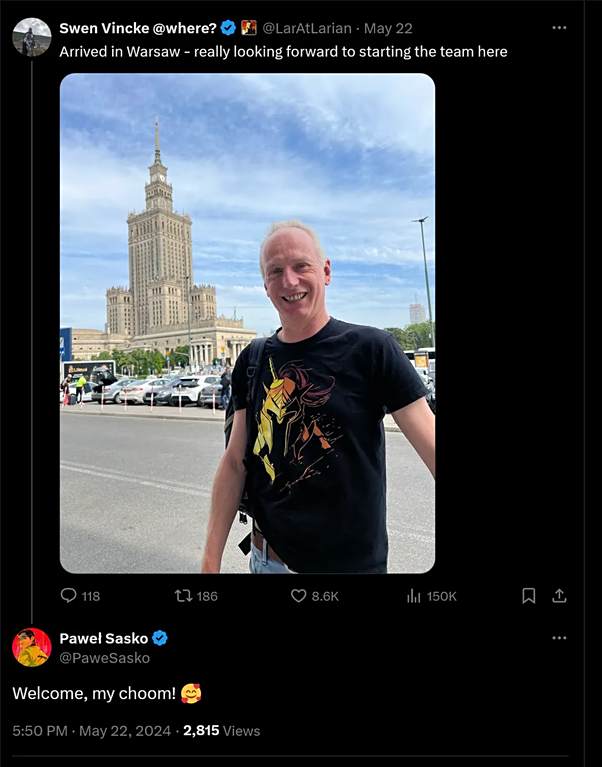Open the Pawel Sasko display name
Screen dimensions: 602x767
click(x=104, y=638)
